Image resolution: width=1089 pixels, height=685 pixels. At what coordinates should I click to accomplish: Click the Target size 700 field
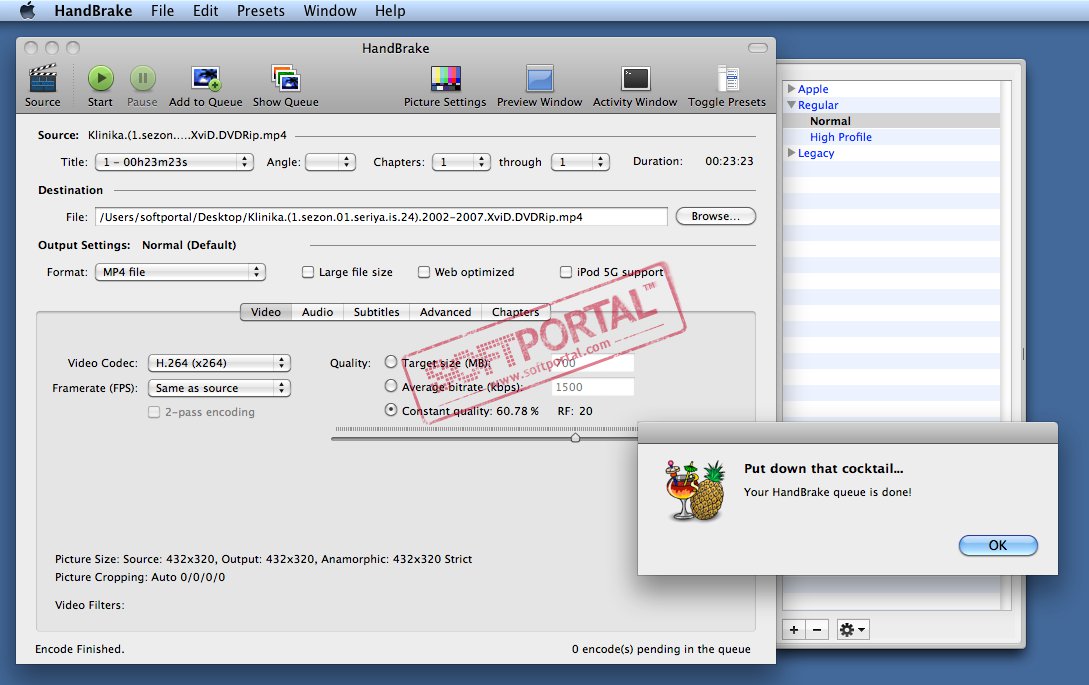(x=592, y=363)
